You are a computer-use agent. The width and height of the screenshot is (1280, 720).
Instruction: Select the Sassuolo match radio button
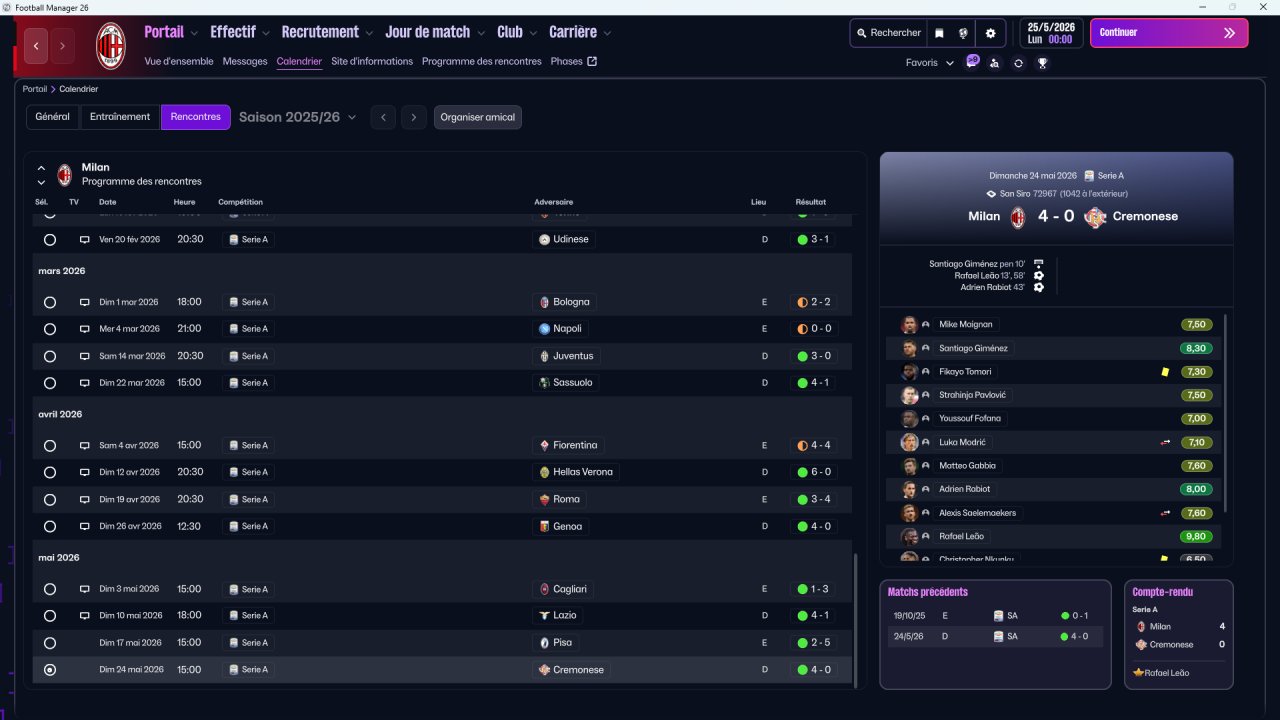[x=50, y=383]
